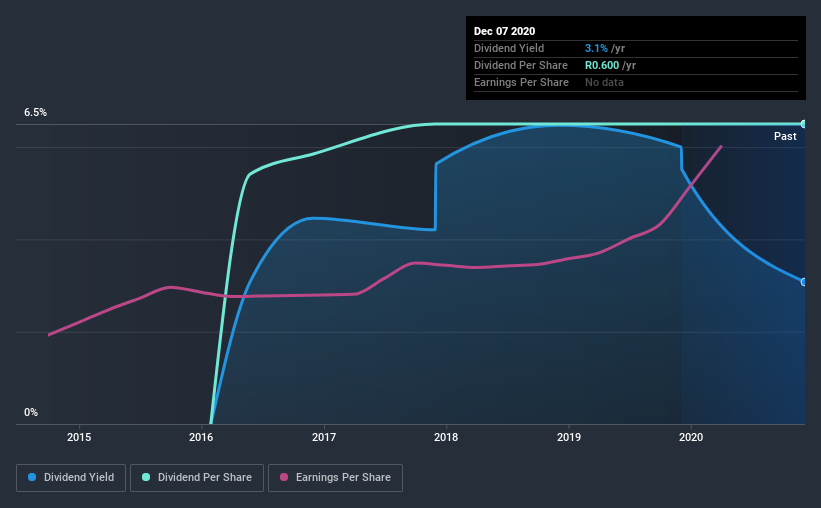Screen dimensions: 821x508
Task: Toggle the Dividend Yield legend button
Action: coord(71,478)
